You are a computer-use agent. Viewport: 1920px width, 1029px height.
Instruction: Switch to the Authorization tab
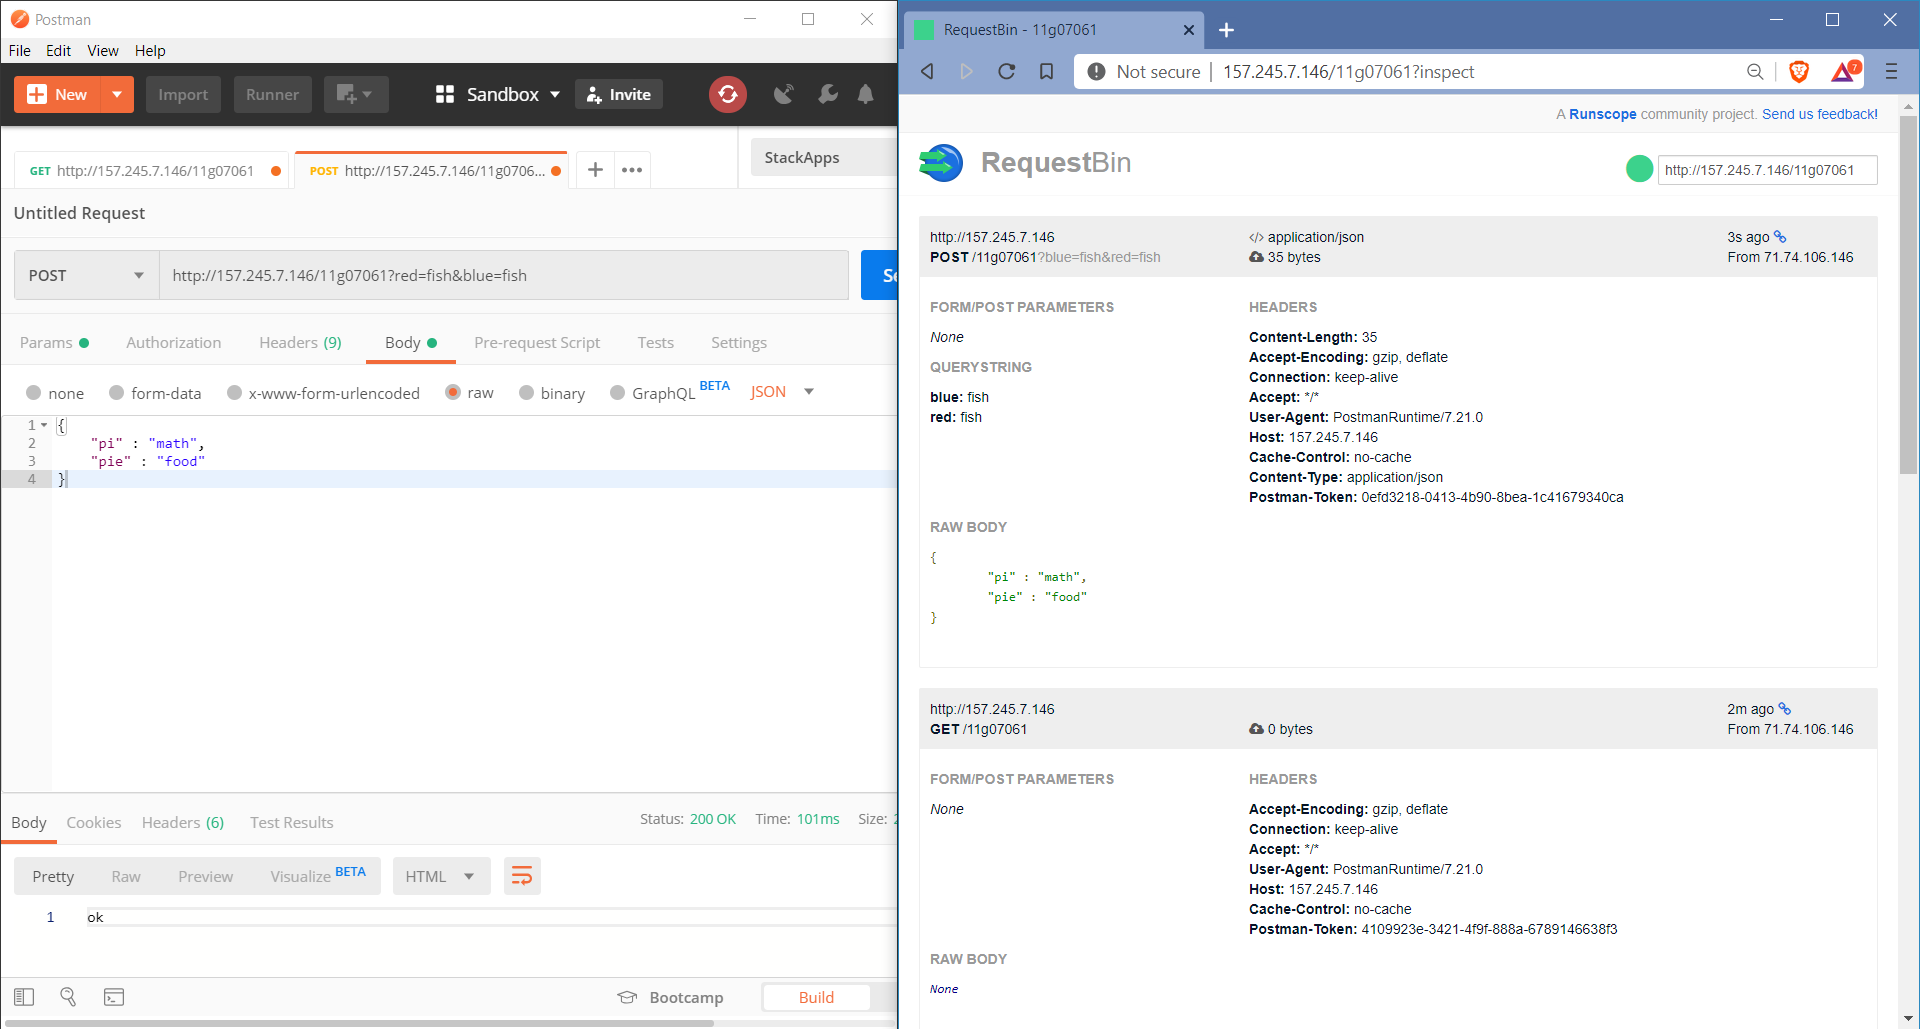173,342
